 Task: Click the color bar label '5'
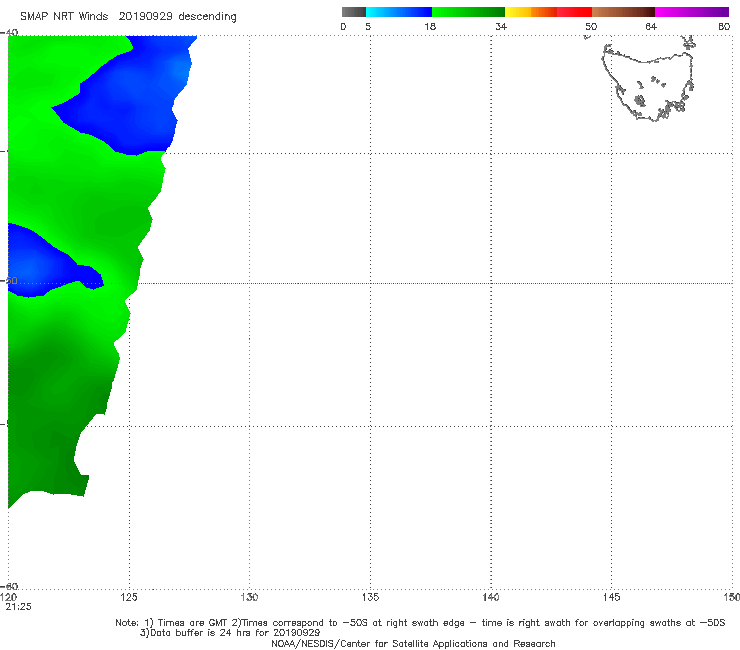(368, 27)
